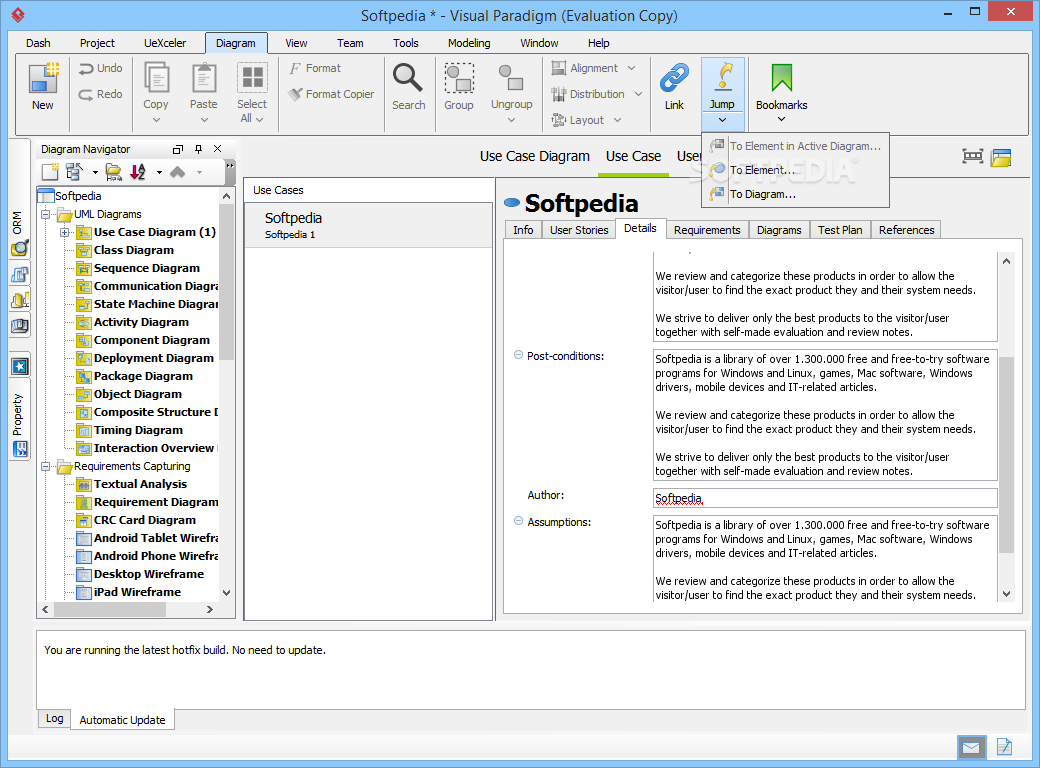This screenshot has height=768, width=1040.
Task: Click the open folder icon in Navigator
Action: click(x=113, y=172)
